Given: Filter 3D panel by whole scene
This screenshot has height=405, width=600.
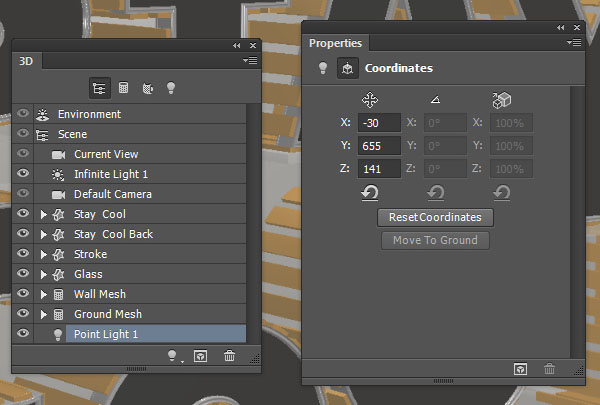Looking at the screenshot, I should click(101, 88).
